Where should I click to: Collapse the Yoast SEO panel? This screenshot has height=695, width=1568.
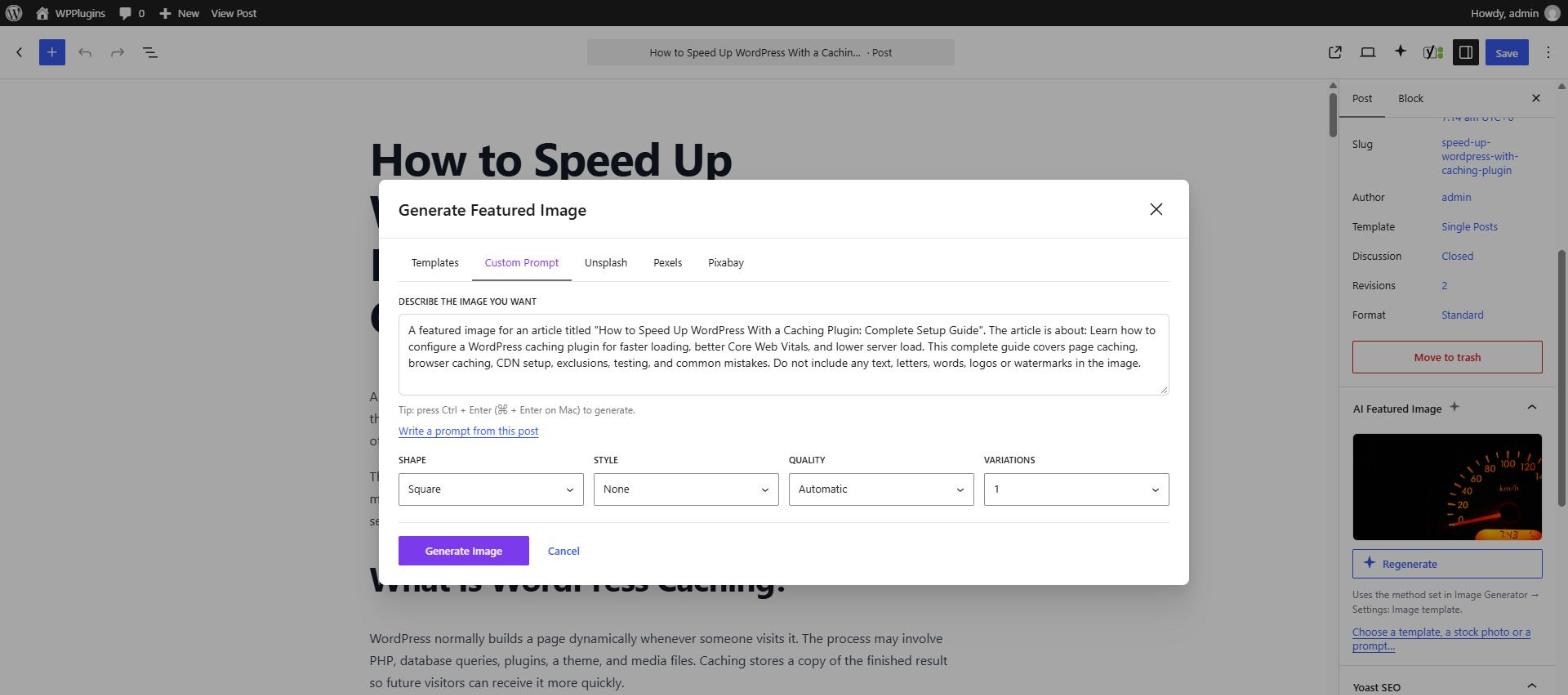point(1531,686)
